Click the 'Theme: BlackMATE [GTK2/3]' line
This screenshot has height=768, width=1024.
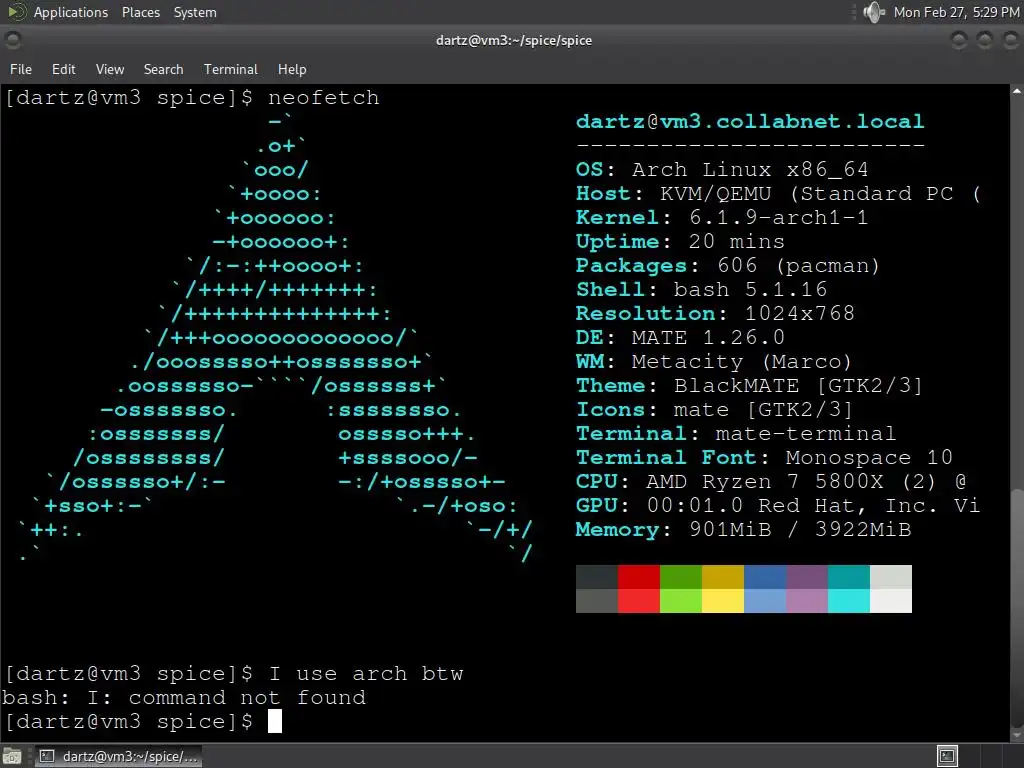coord(749,385)
